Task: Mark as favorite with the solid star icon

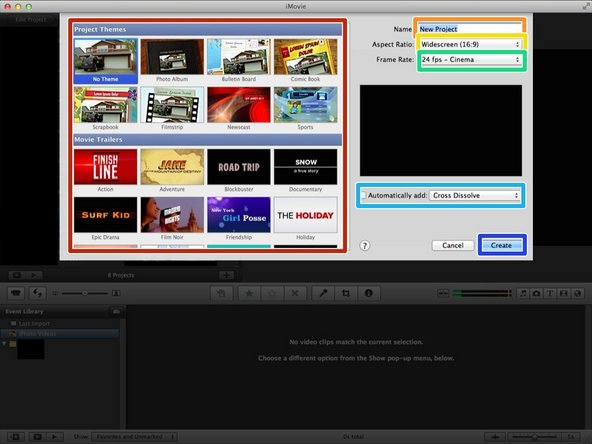Action: [249, 293]
